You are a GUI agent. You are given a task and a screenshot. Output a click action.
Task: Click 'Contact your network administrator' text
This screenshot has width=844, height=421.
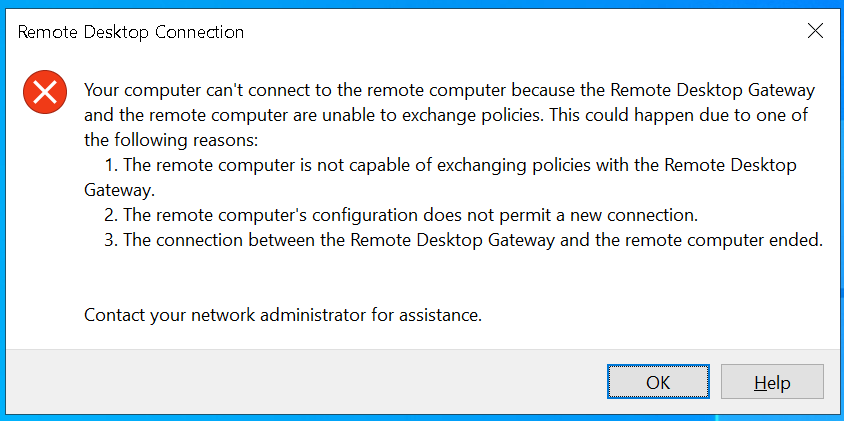(x=230, y=316)
